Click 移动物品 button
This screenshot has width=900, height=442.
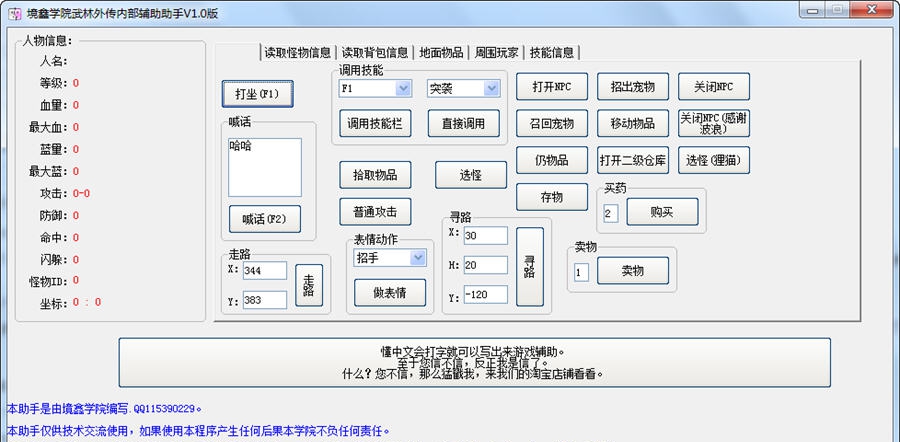[x=633, y=123]
